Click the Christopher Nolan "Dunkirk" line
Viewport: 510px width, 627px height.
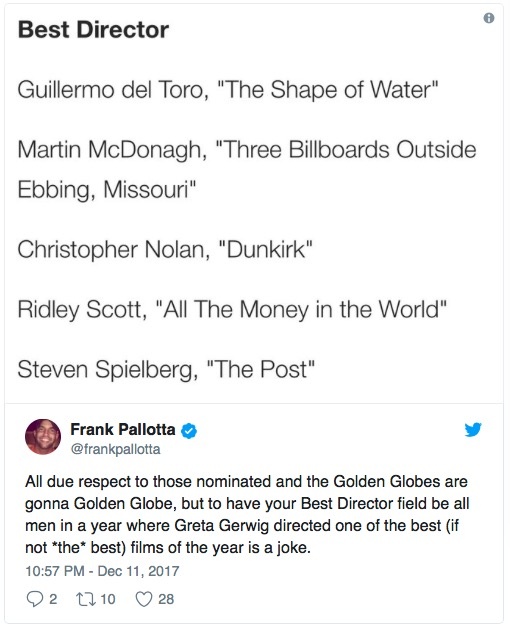[x=164, y=250]
